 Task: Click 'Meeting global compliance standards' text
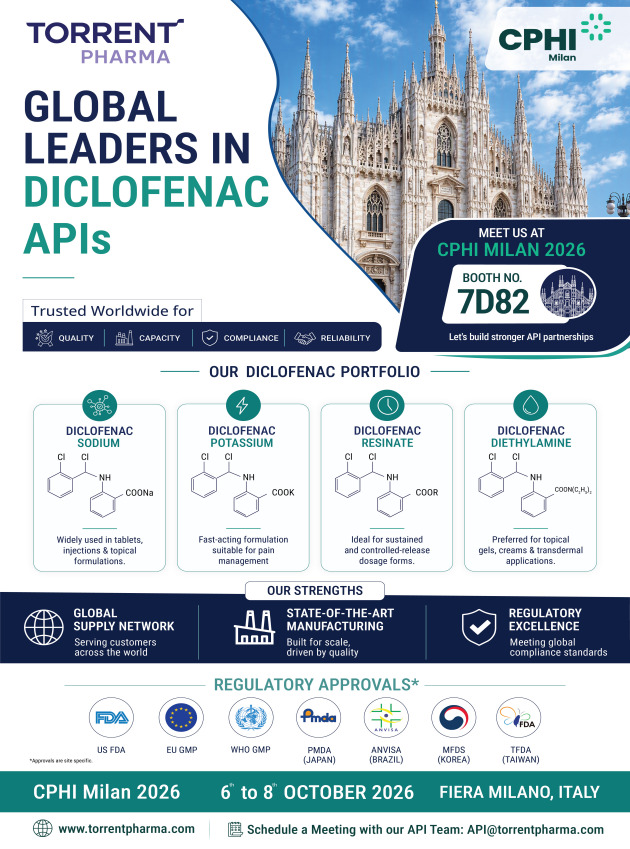pos(558,647)
